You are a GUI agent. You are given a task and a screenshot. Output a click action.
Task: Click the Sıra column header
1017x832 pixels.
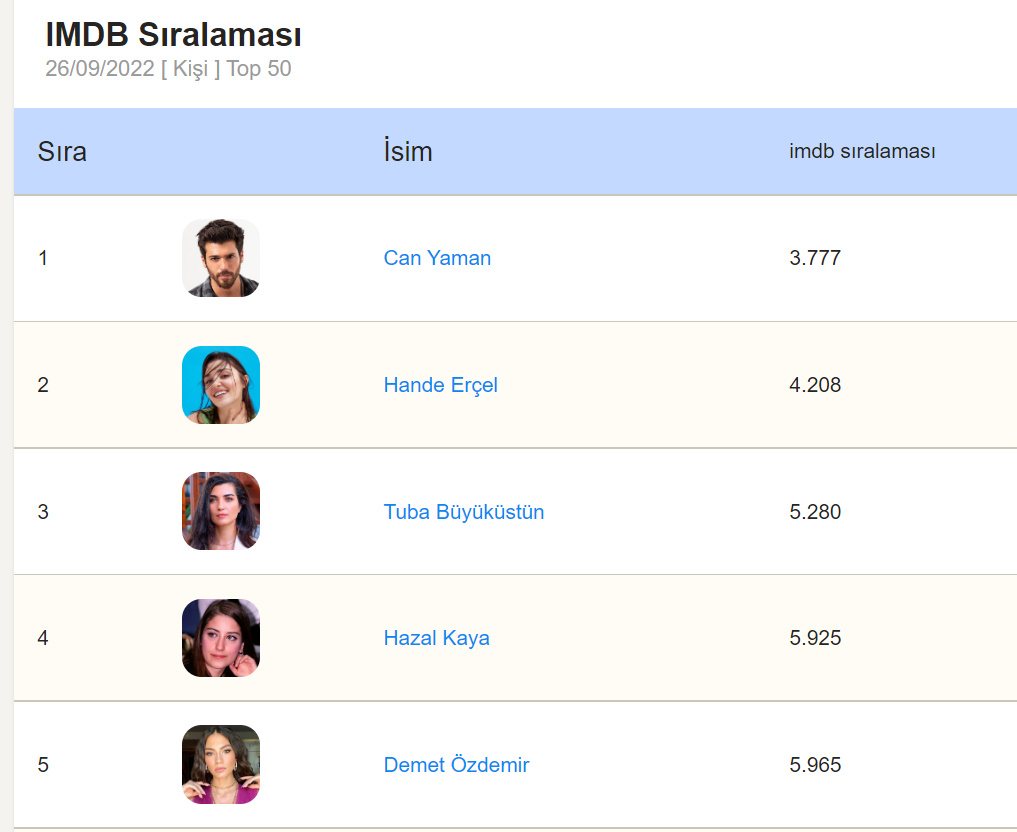tap(62, 152)
